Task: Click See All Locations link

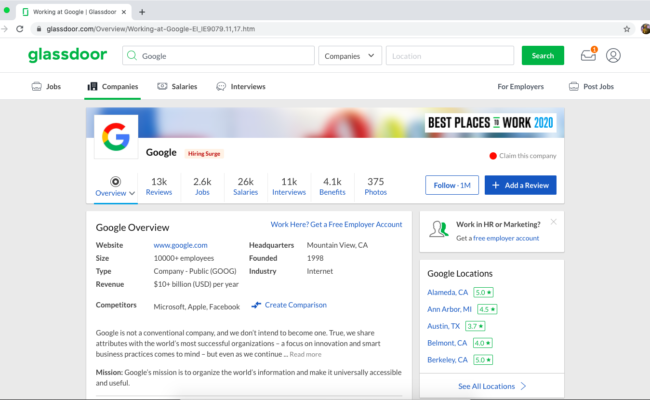Action: [486, 386]
